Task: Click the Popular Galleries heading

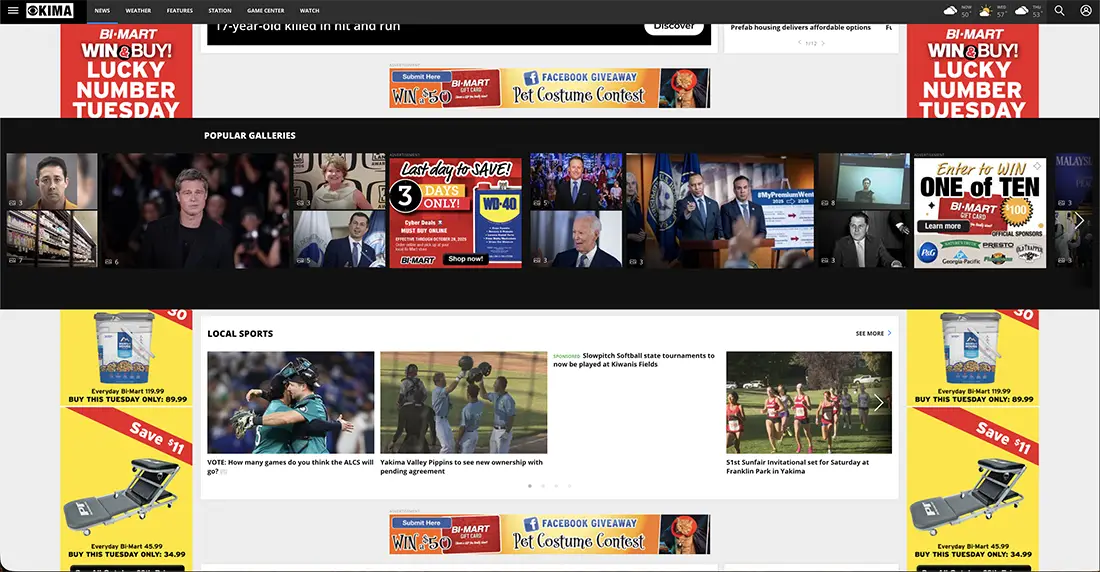Action: tap(250, 135)
